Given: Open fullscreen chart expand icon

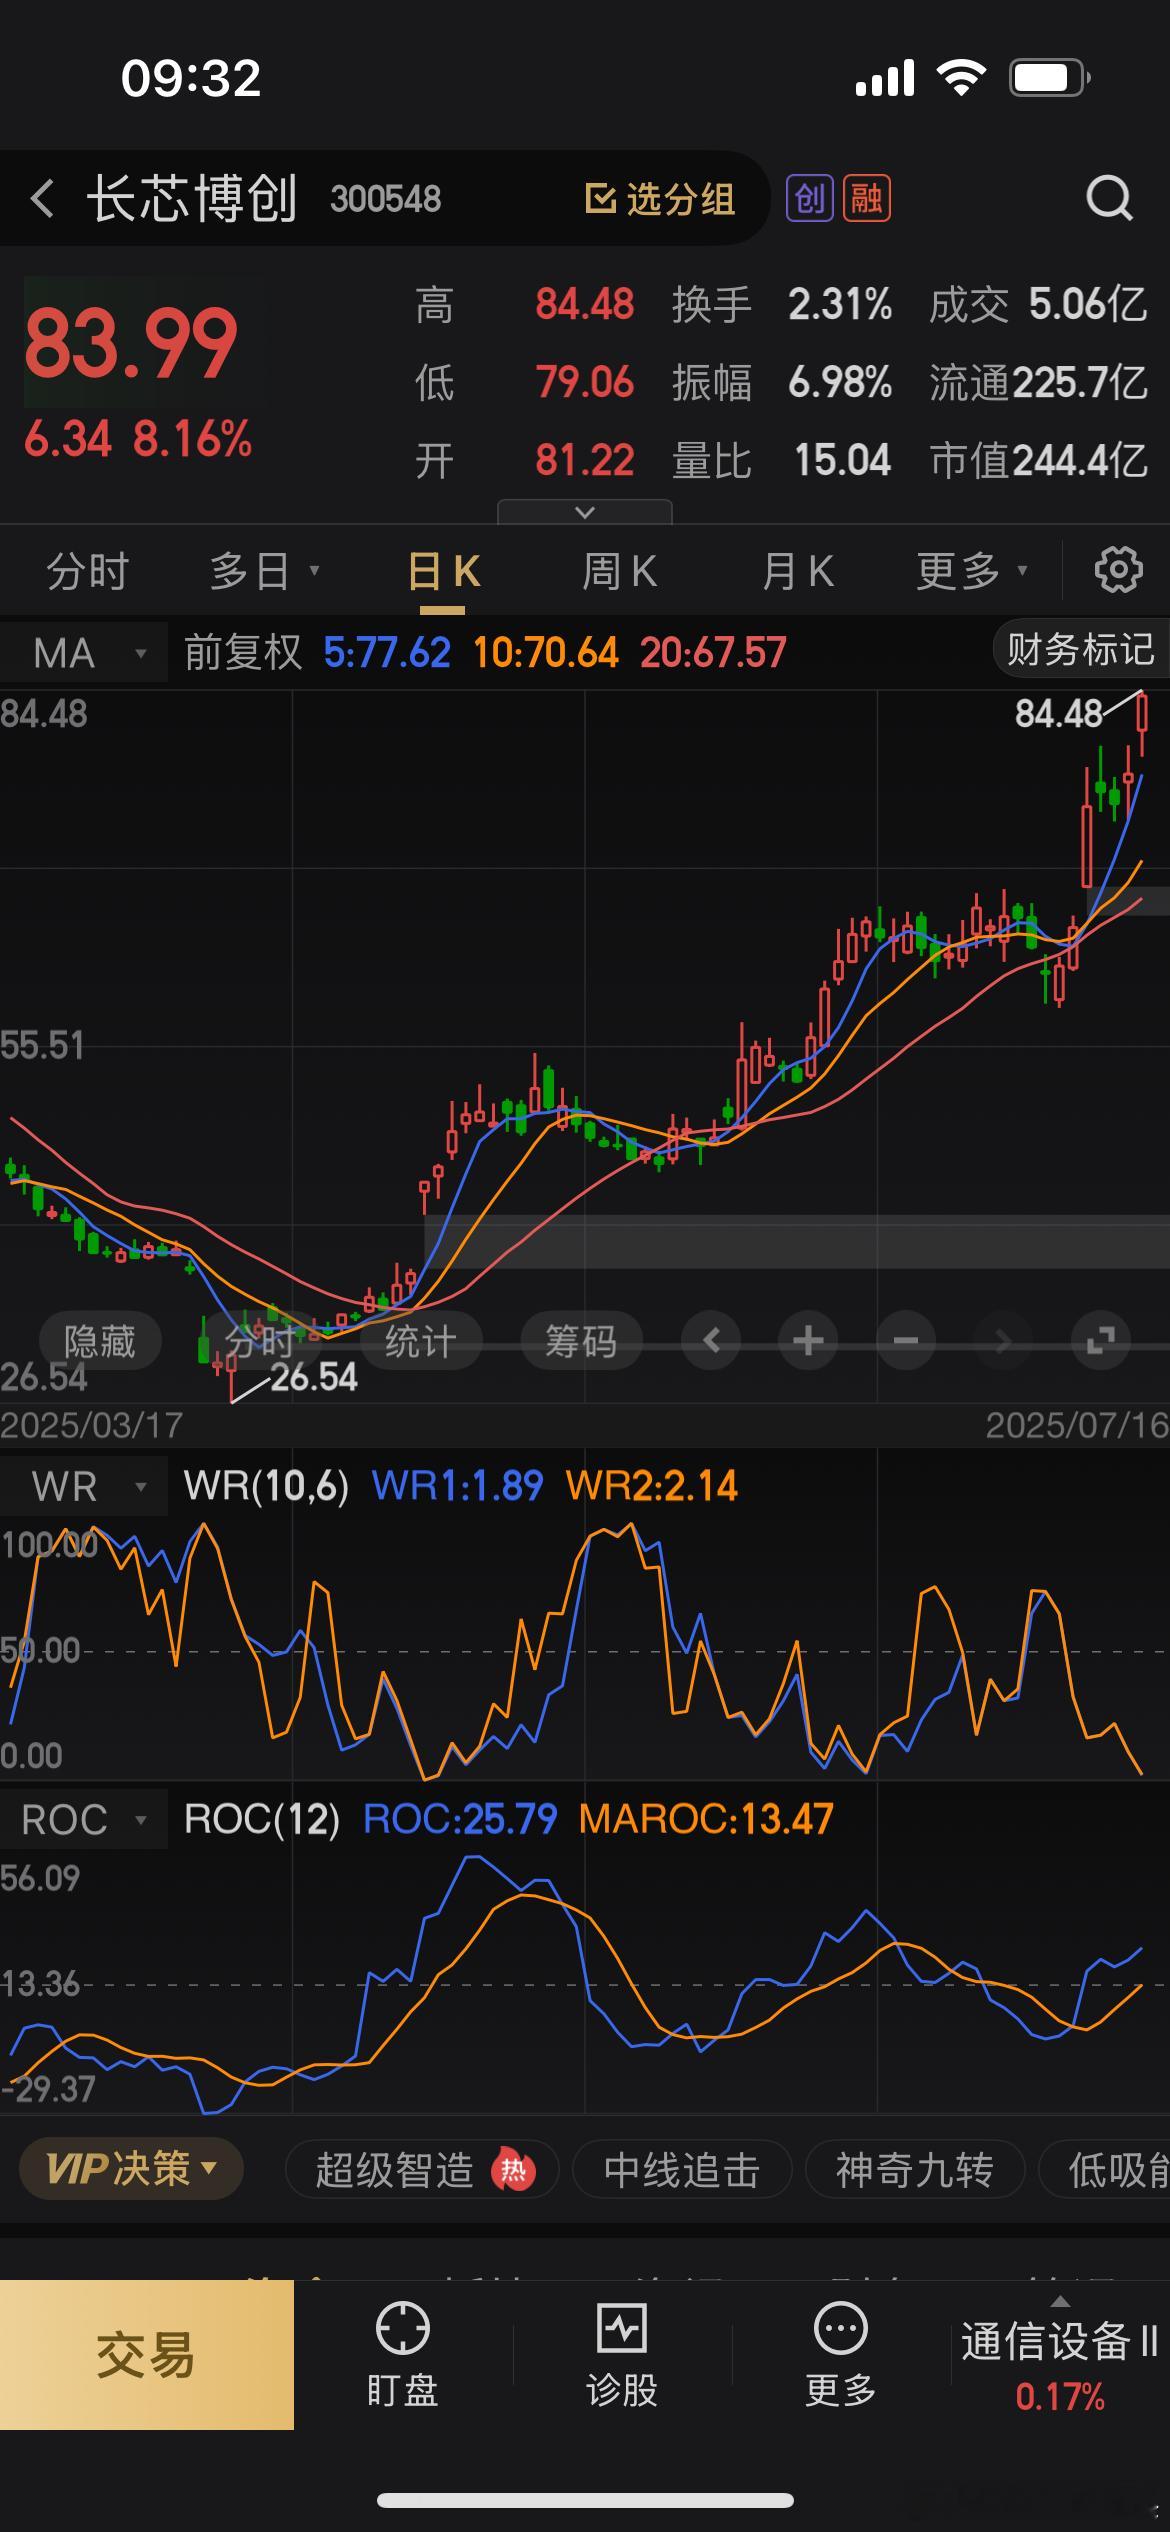Looking at the screenshot, I should [1100, 1340].
